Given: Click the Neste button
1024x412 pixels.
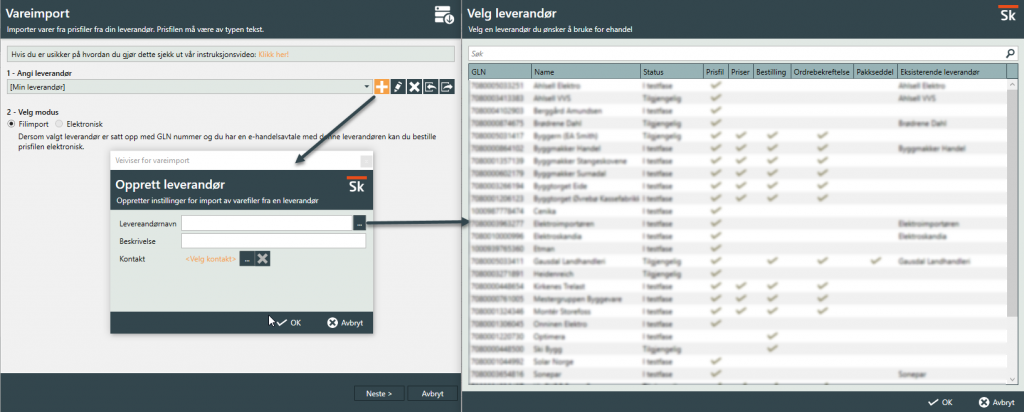Looking at the screenshot, I should [378, 394].
